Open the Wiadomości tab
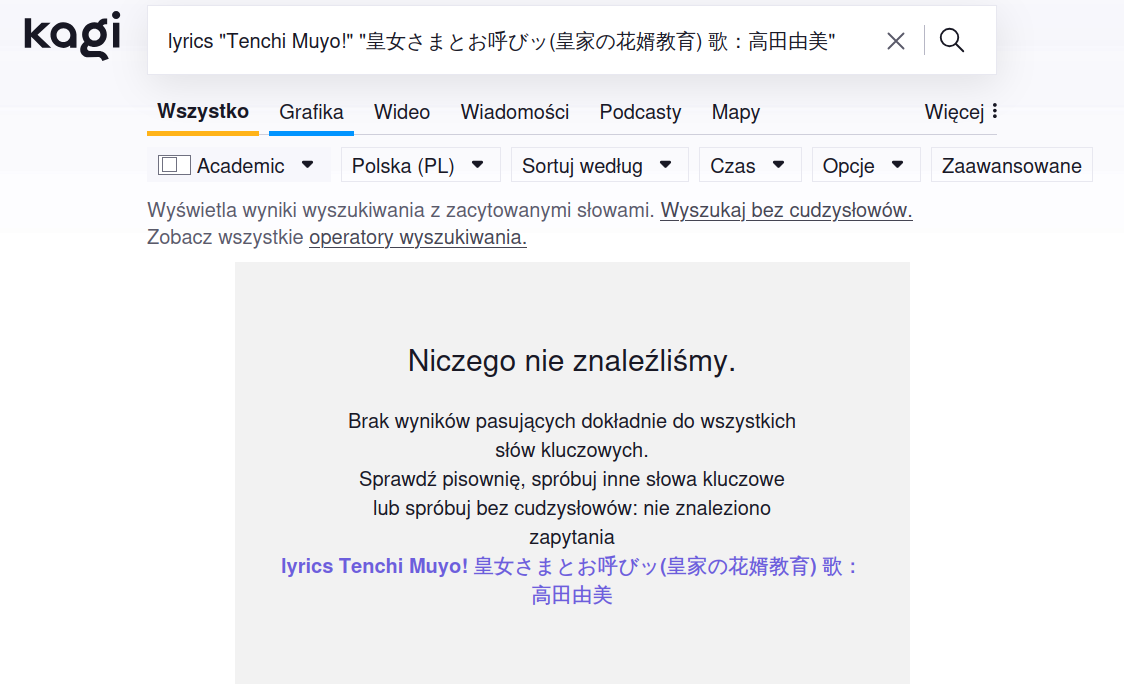 click(x=515, y=112)
